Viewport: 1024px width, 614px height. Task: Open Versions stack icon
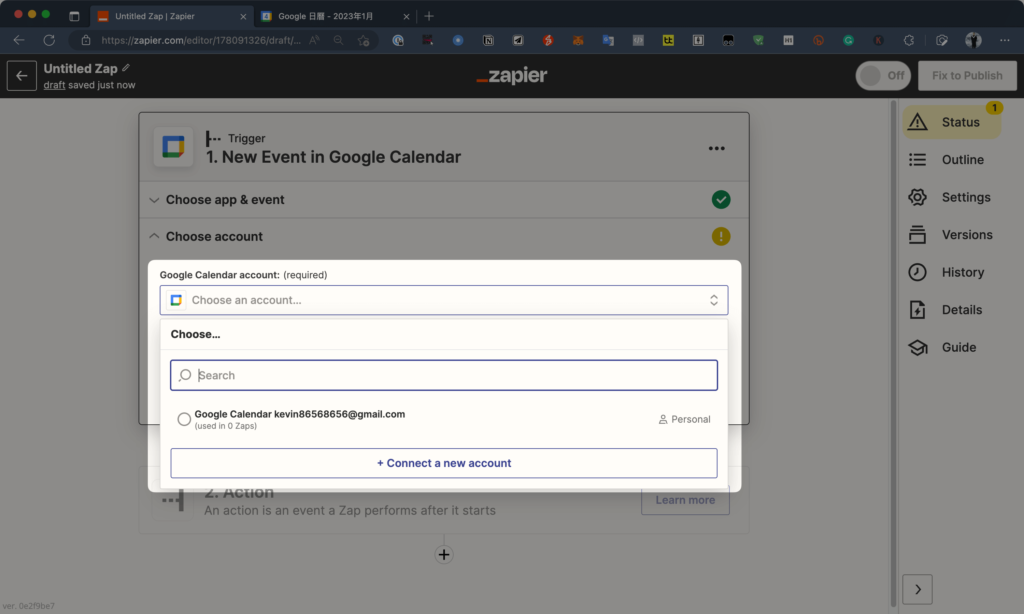pyautogui.click(x=918, y=234)
